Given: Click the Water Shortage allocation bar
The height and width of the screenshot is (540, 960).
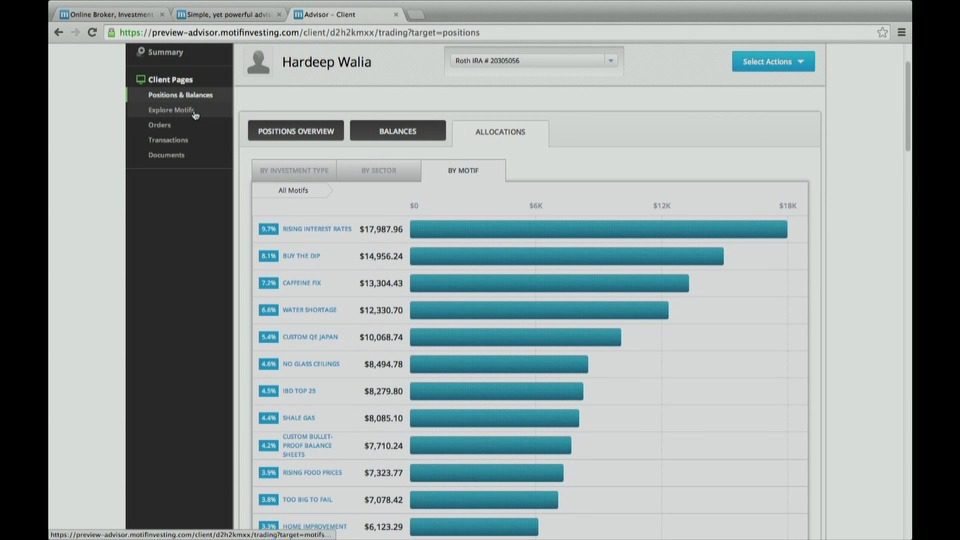Looking at the screenshot, I should point(539,310).
